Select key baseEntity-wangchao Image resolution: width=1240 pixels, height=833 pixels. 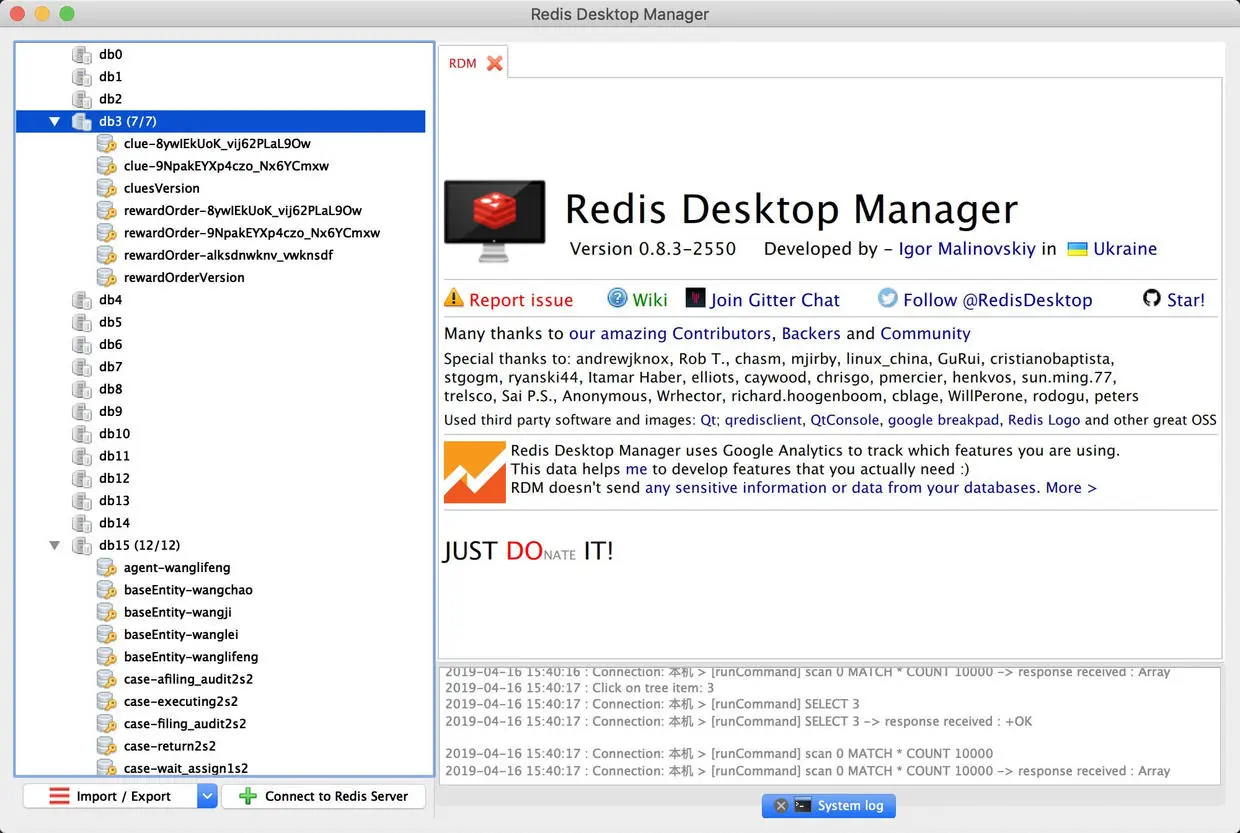click(x=188, y=590)
